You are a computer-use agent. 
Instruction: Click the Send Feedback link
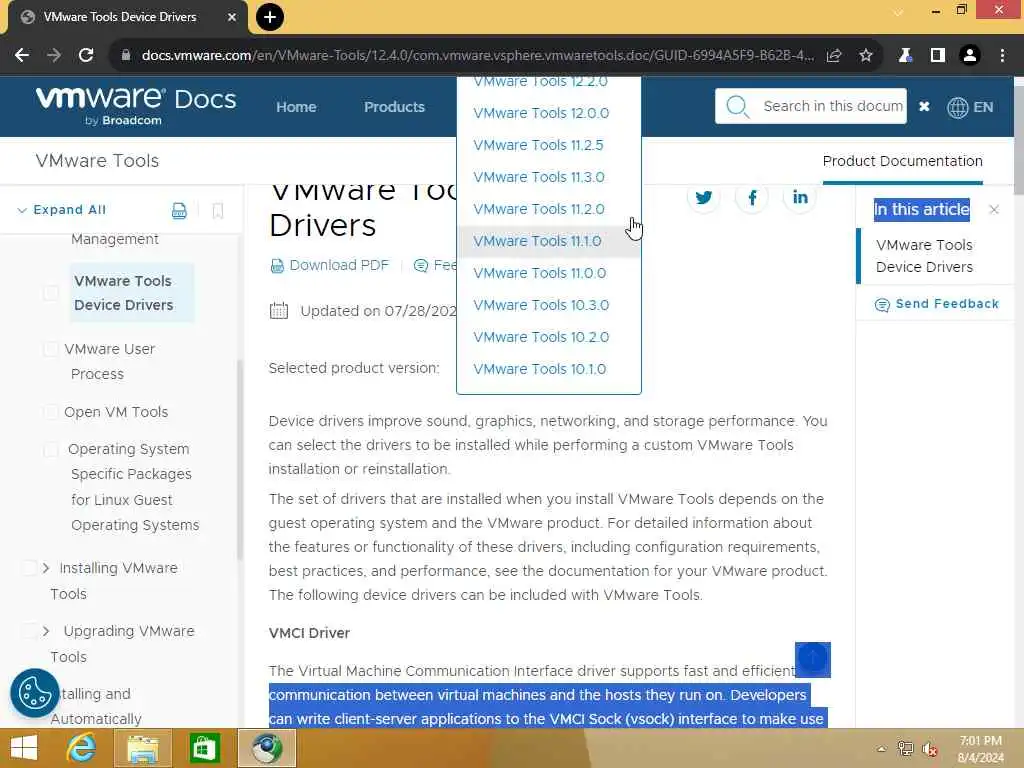[936, 304]
